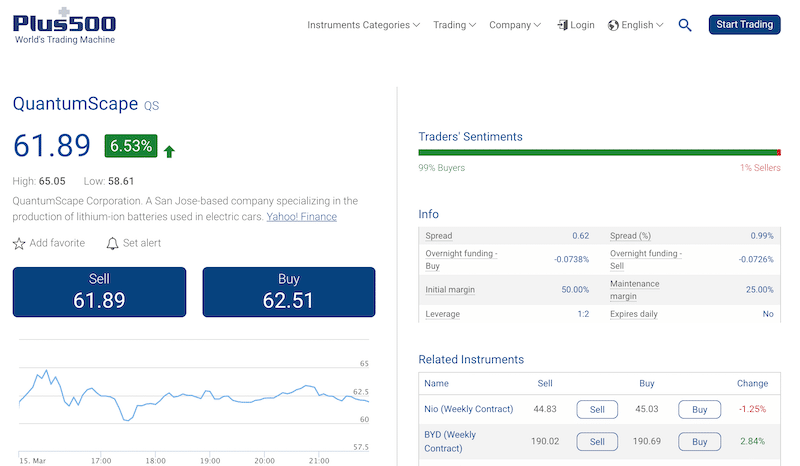The width and height of the screenshot is (800, 466).
Task: Click the Leverage label
Action: [442, 314]
